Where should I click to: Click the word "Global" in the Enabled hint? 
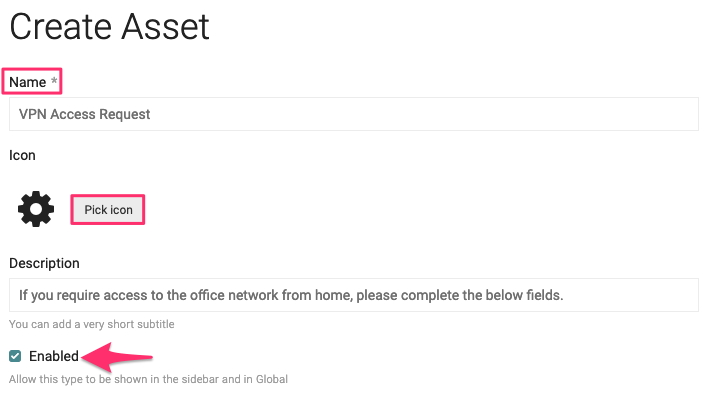[x=269, y=379]
